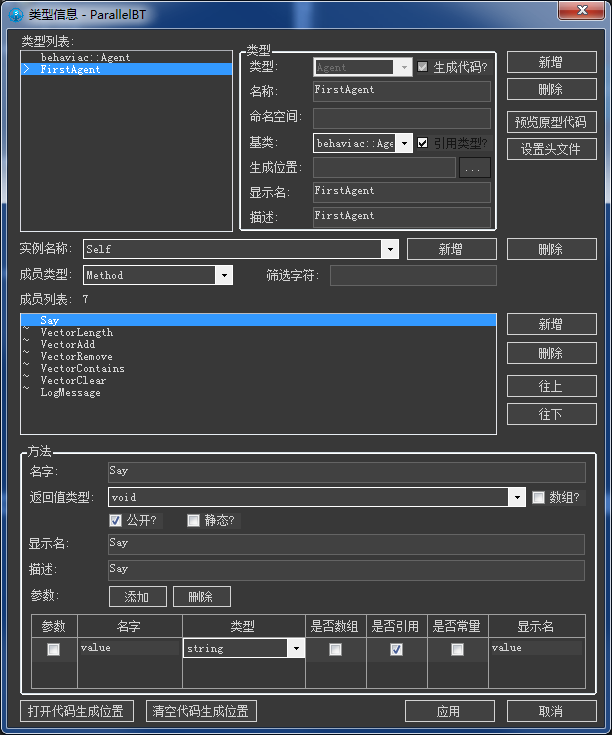
Task: Uncheck the 公开 checkbox
Action: 116,520
